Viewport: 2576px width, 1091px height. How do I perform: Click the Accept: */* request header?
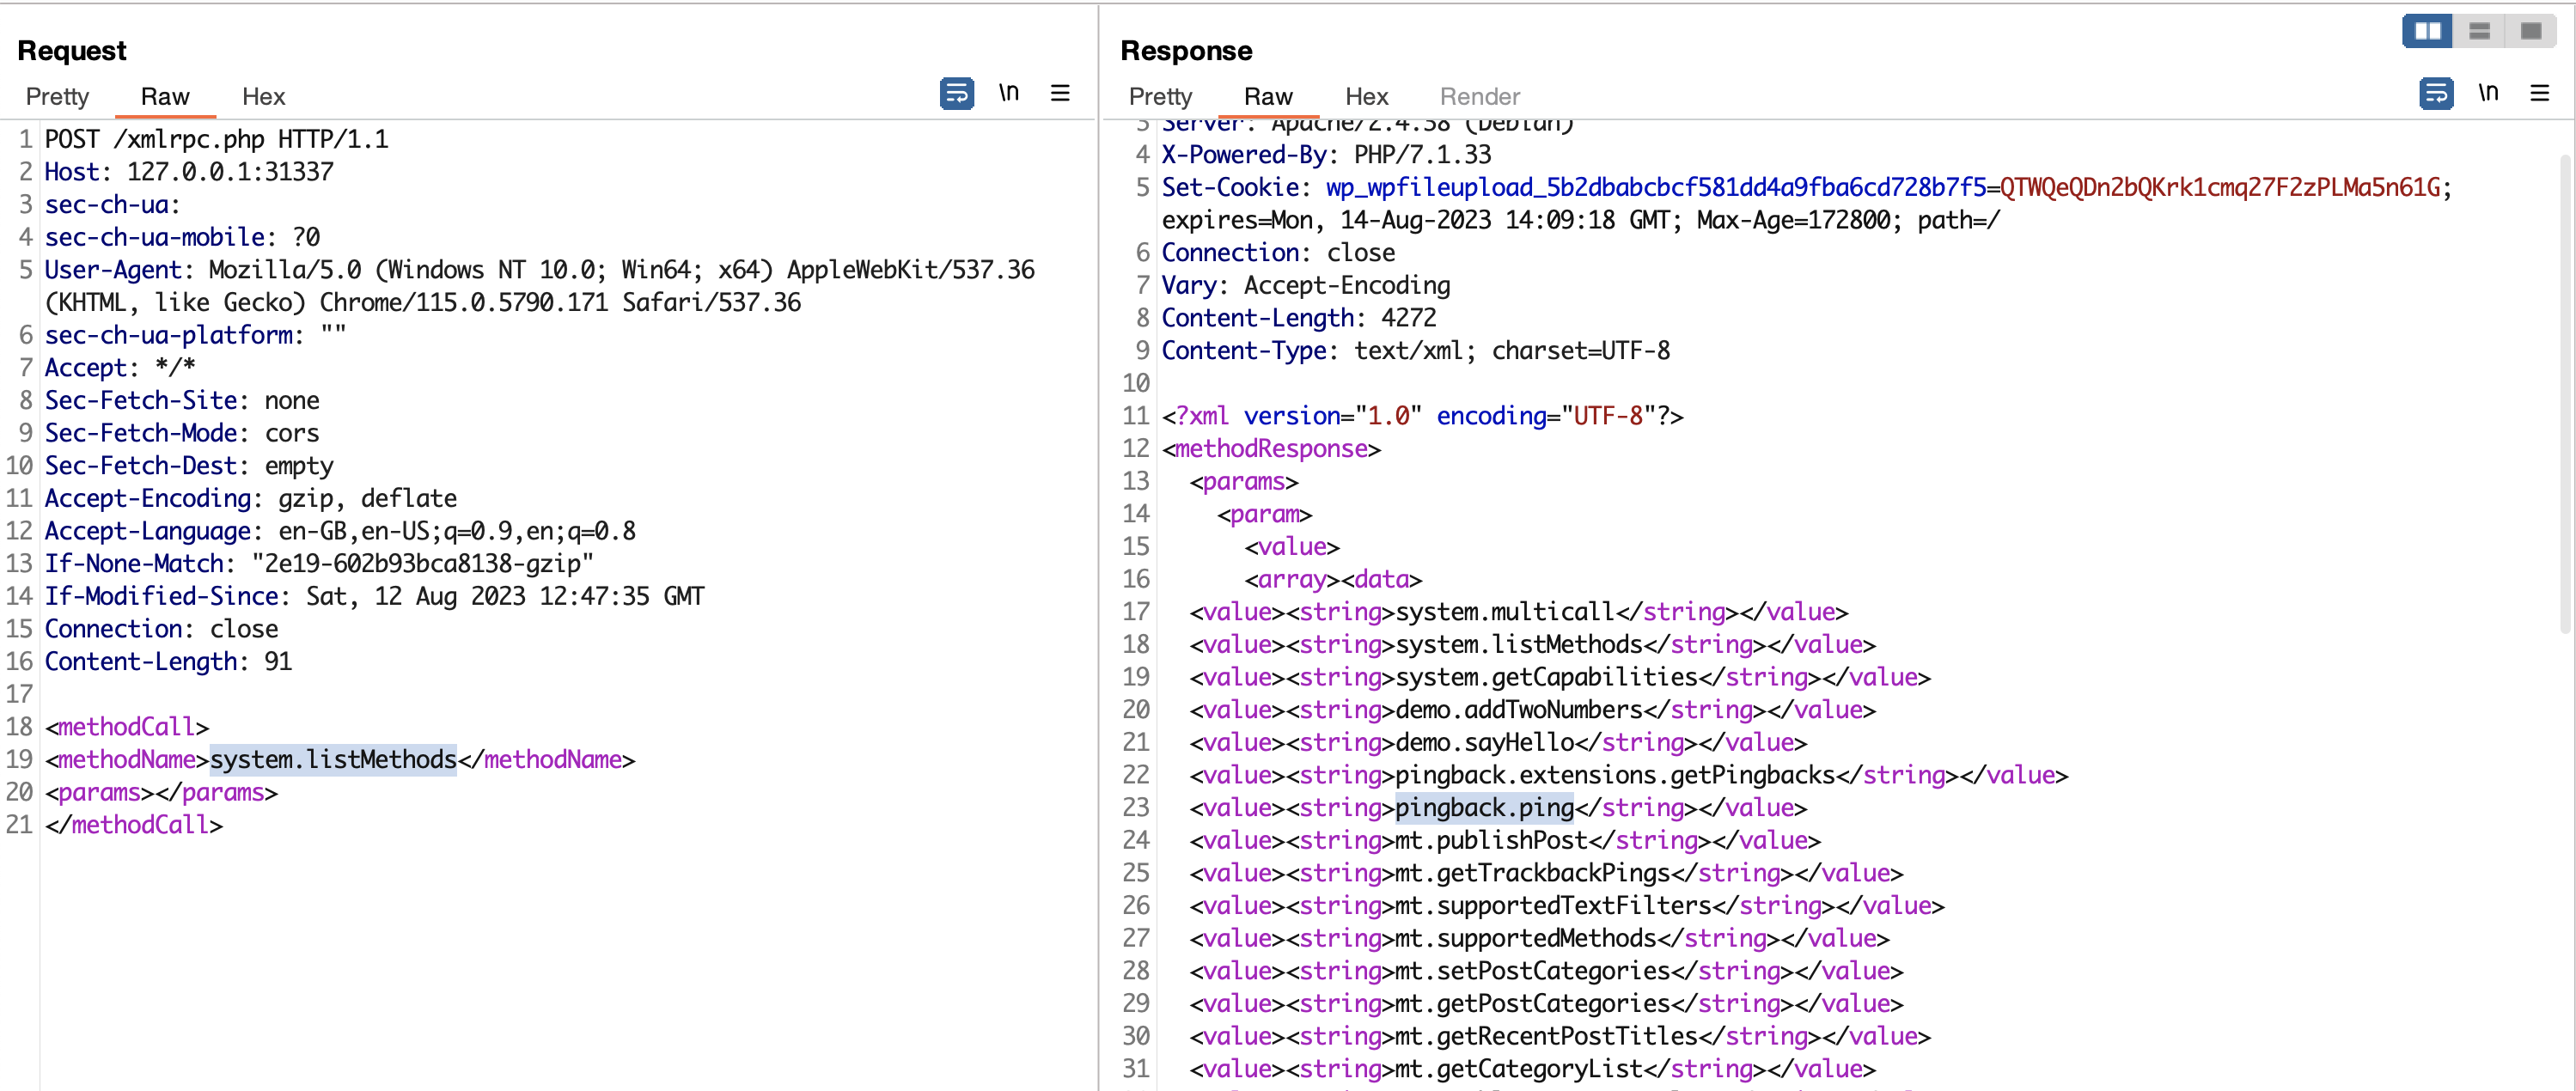pyautogui.click(x=119, y=367)
